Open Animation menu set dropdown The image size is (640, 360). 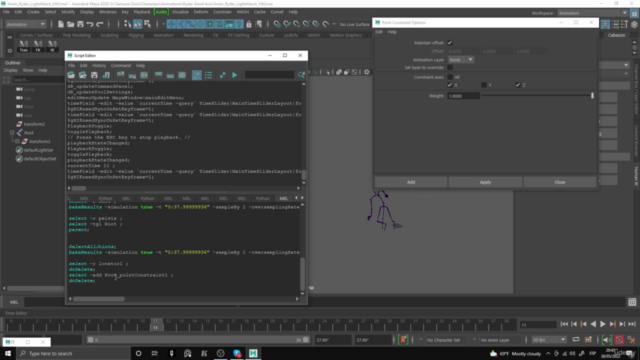pos(25,24)
